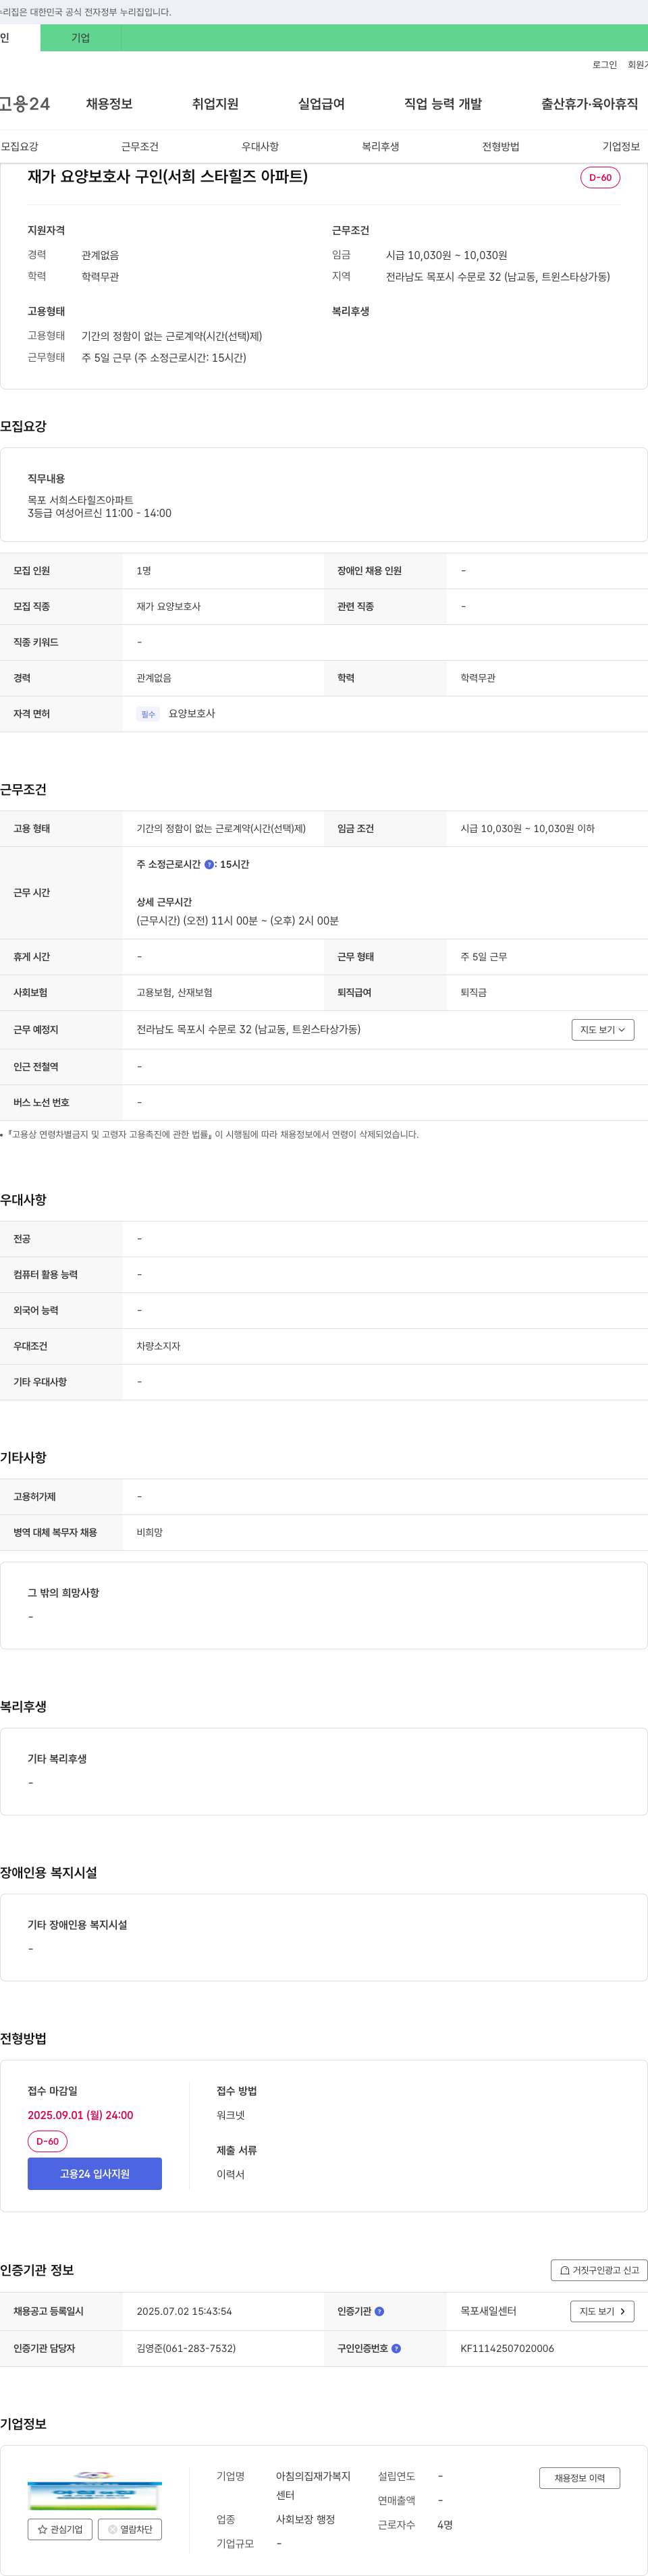Click the 이력서 제출 서류 value

231,2174
